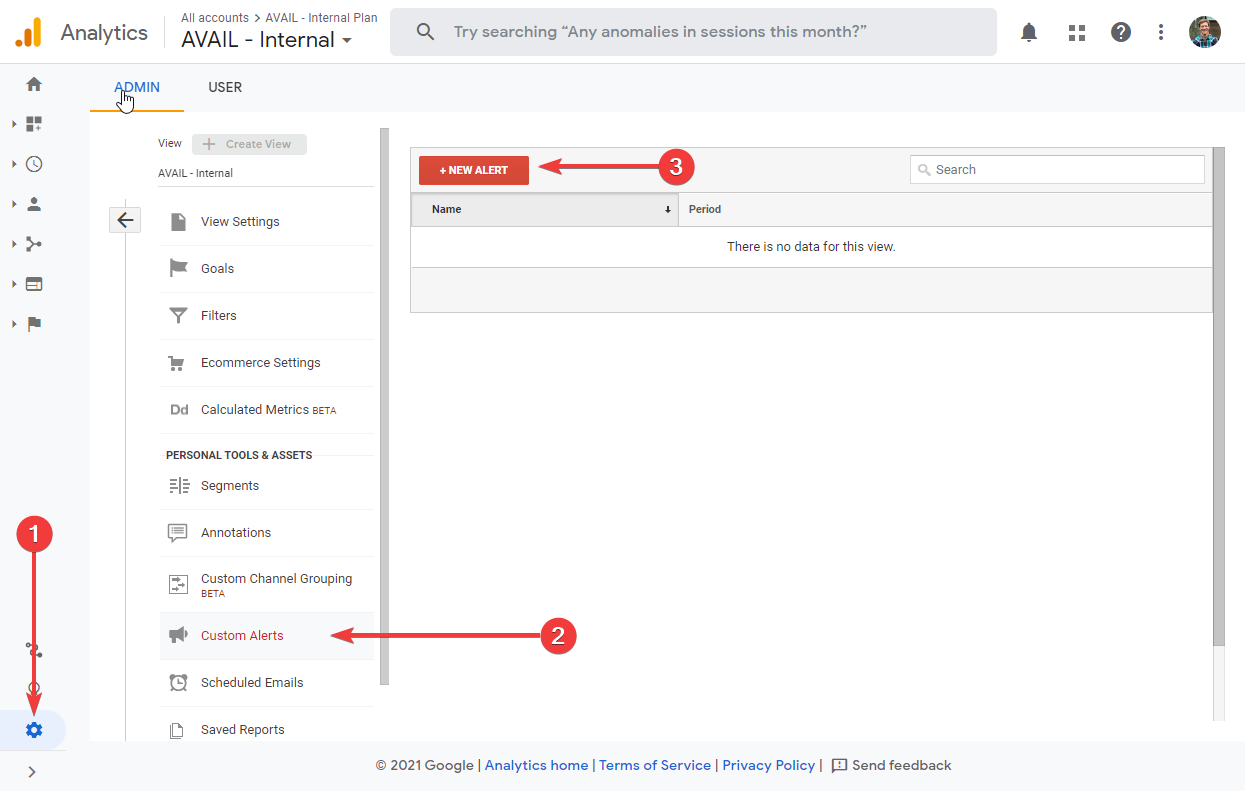Open Annotations menu item
This screenshot has width=1245, height=791.
click(266, 533)
